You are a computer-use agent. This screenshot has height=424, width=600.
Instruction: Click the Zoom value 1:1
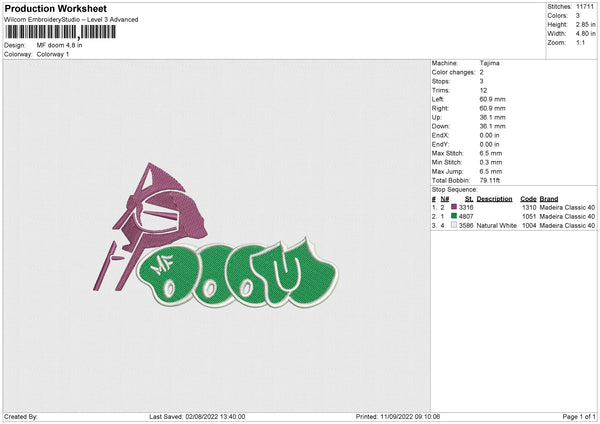point(580,43)
